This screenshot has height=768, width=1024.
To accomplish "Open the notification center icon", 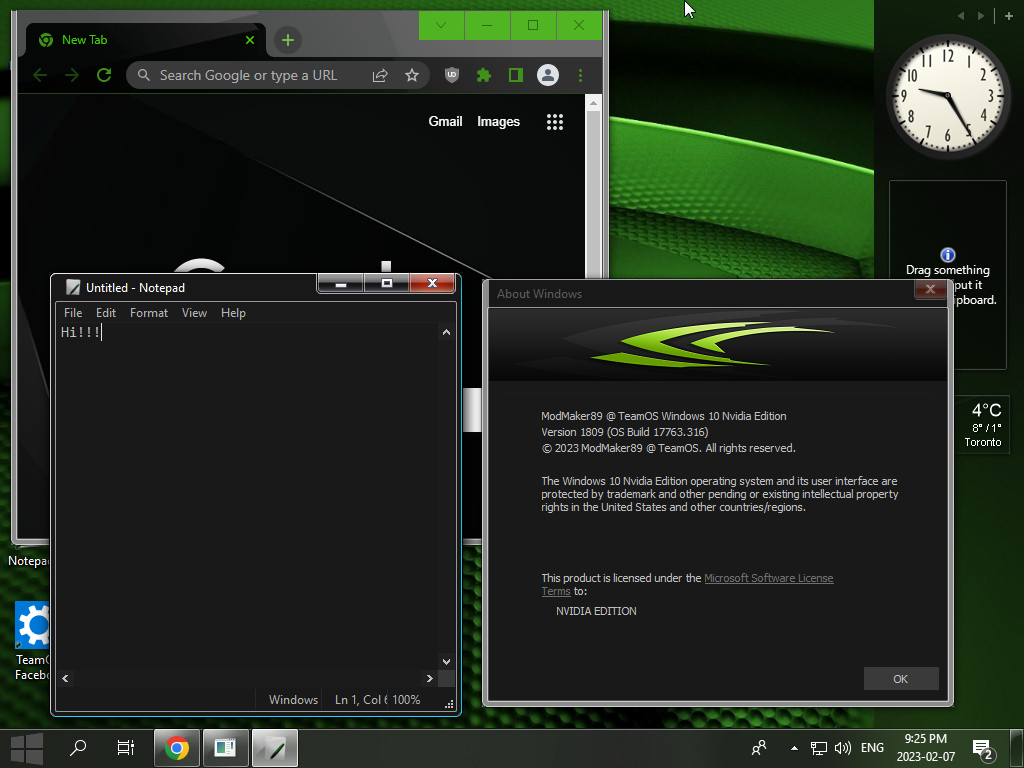I will pos(983,750).
